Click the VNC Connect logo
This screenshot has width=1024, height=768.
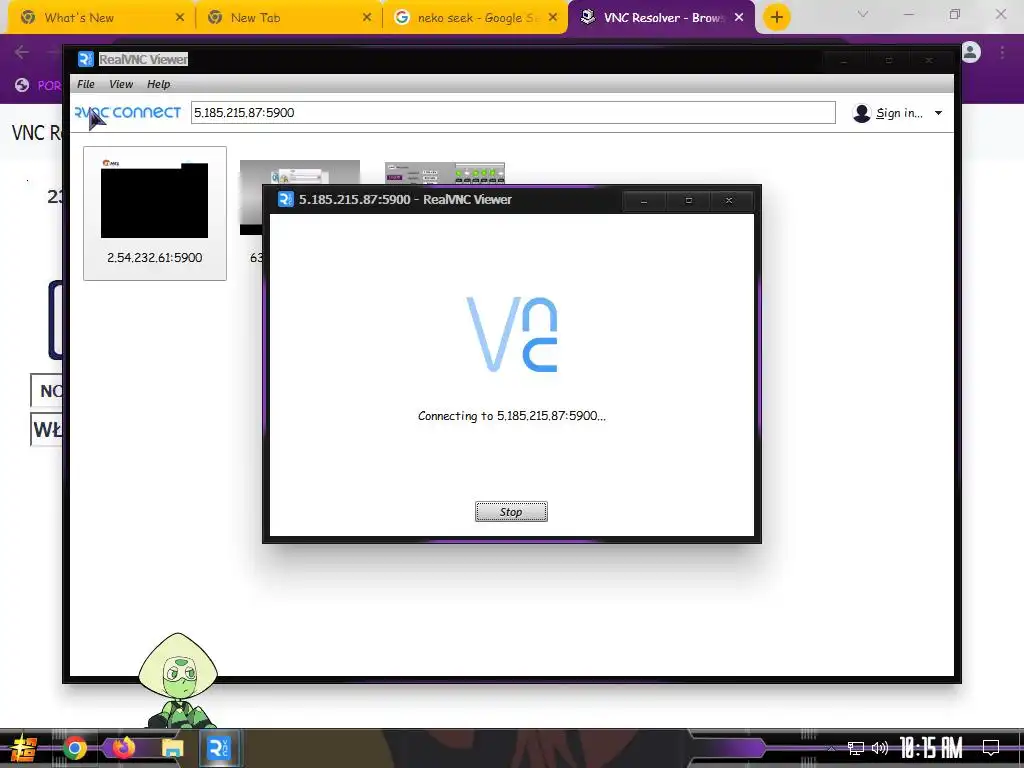[x=127, y=113]
